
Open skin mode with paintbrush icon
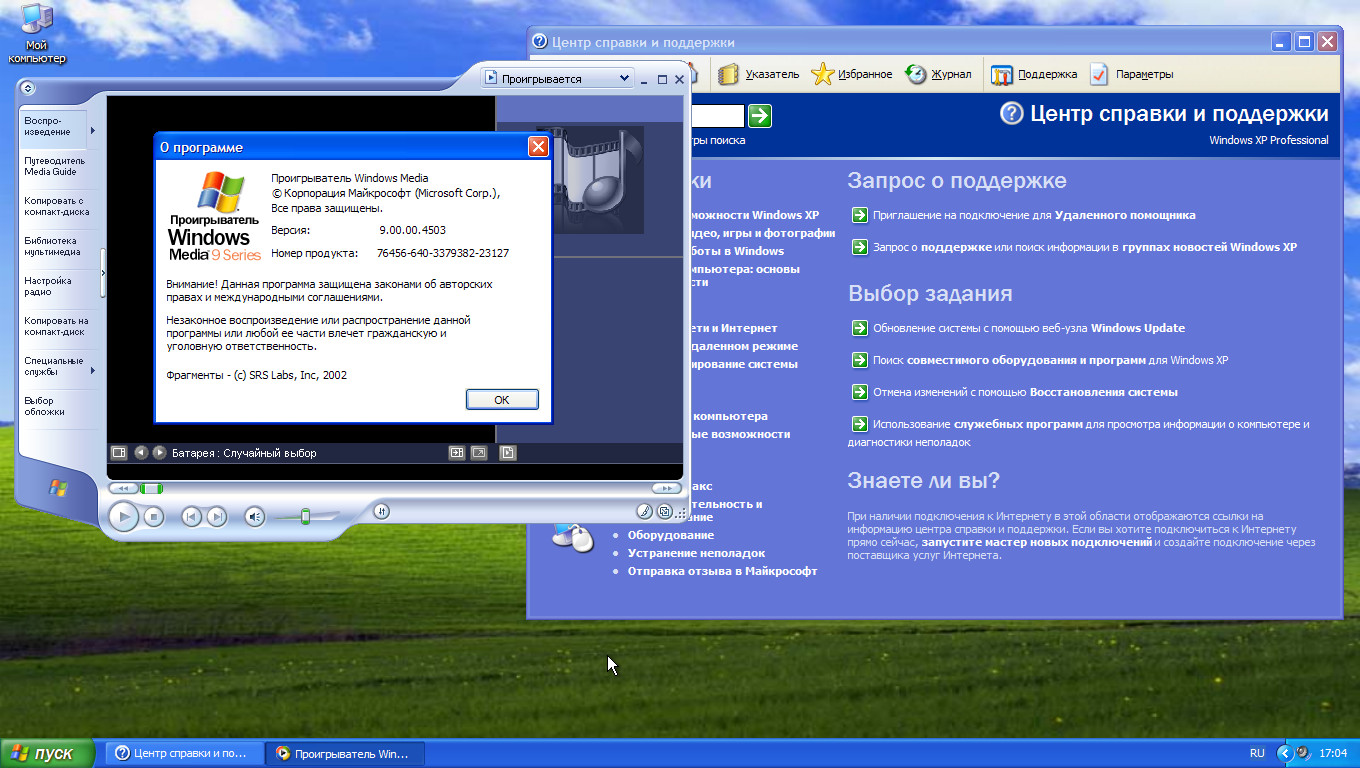(645, 511)
